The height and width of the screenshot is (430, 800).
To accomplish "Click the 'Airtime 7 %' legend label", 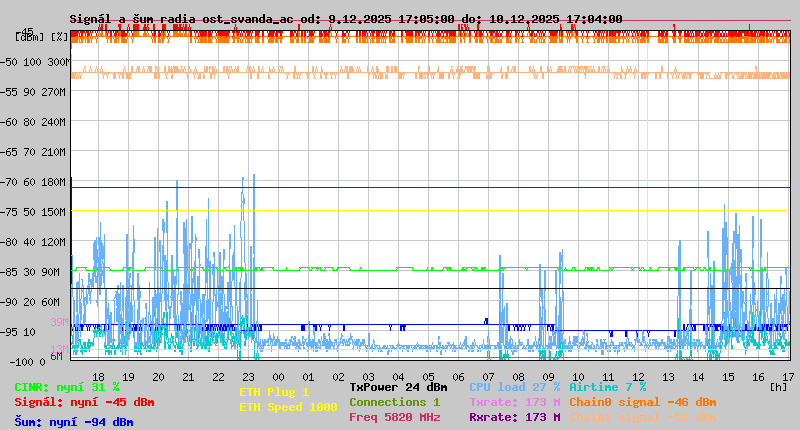I will click(x=608, y=387).
